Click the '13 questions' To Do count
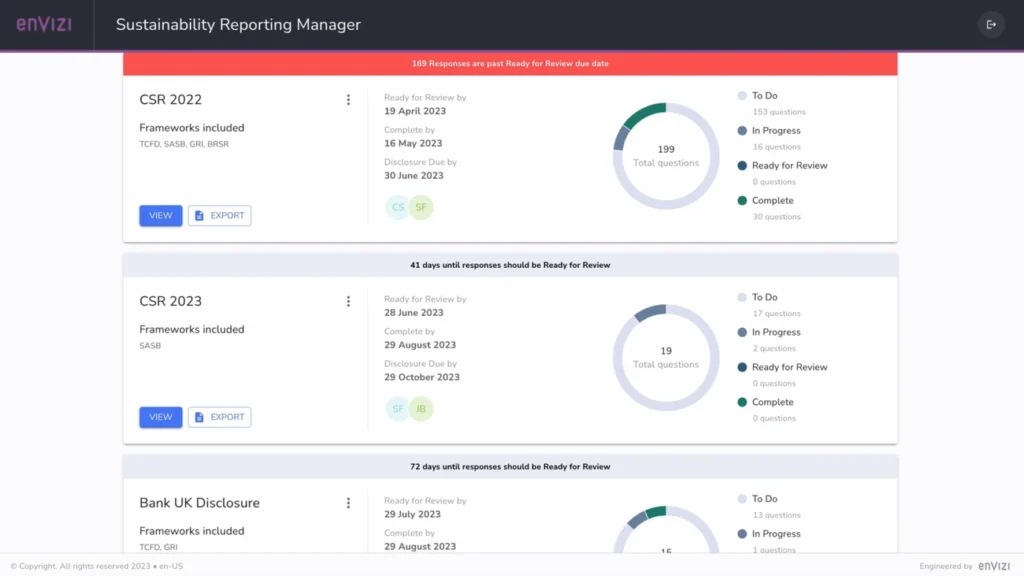Screen dimensions: 1024x576 (x=776, y=515)
